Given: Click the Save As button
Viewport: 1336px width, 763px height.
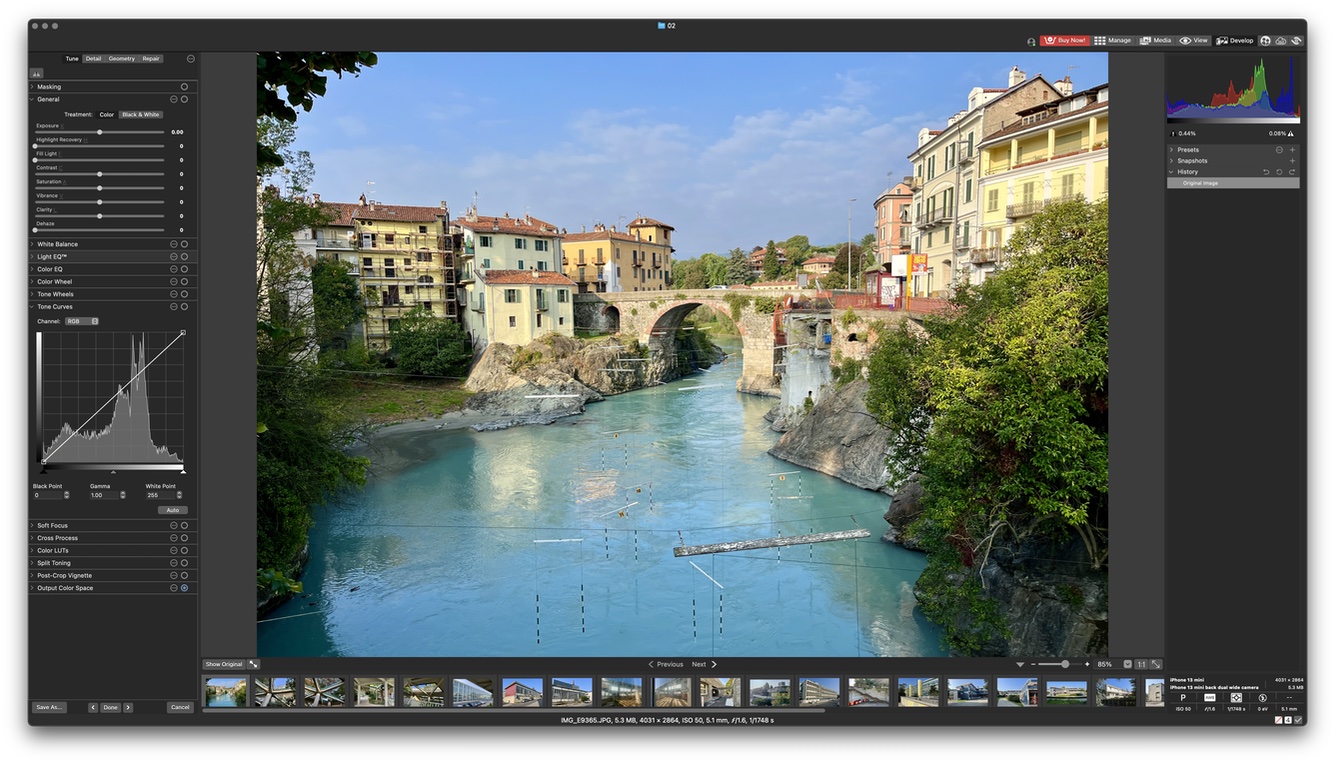Looking at the screenshot, I should point(49,707).
